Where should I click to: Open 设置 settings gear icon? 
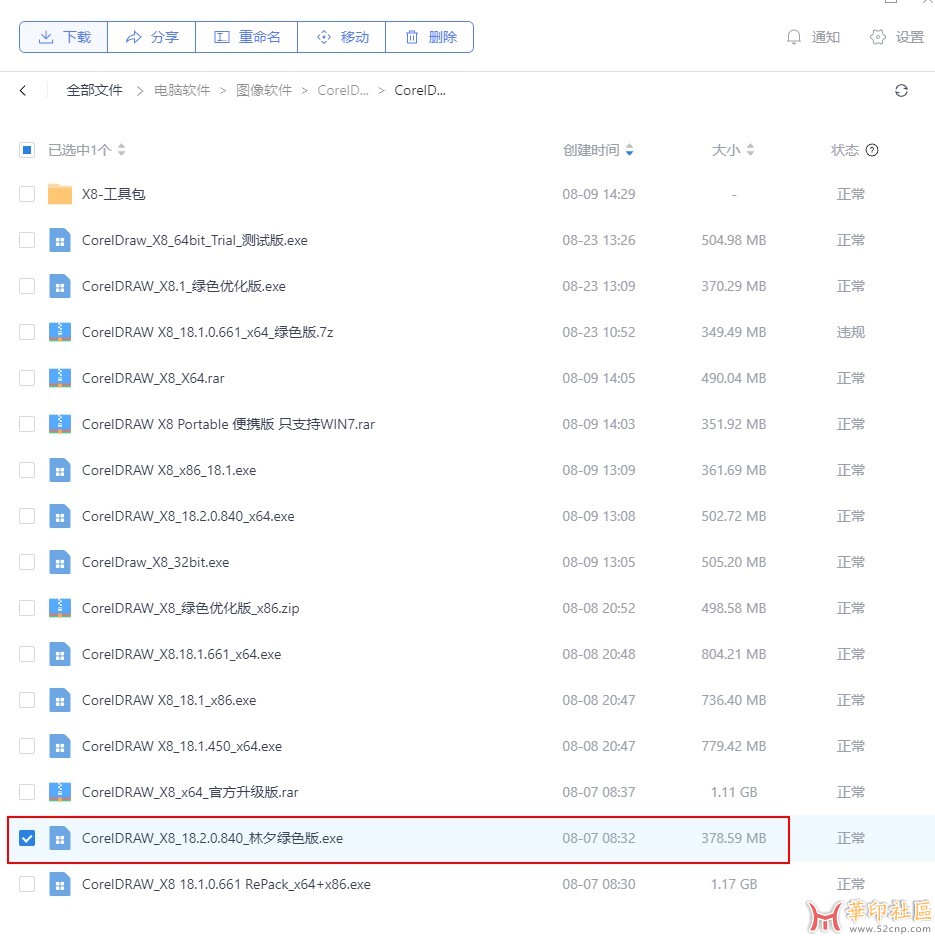[896, 37]
